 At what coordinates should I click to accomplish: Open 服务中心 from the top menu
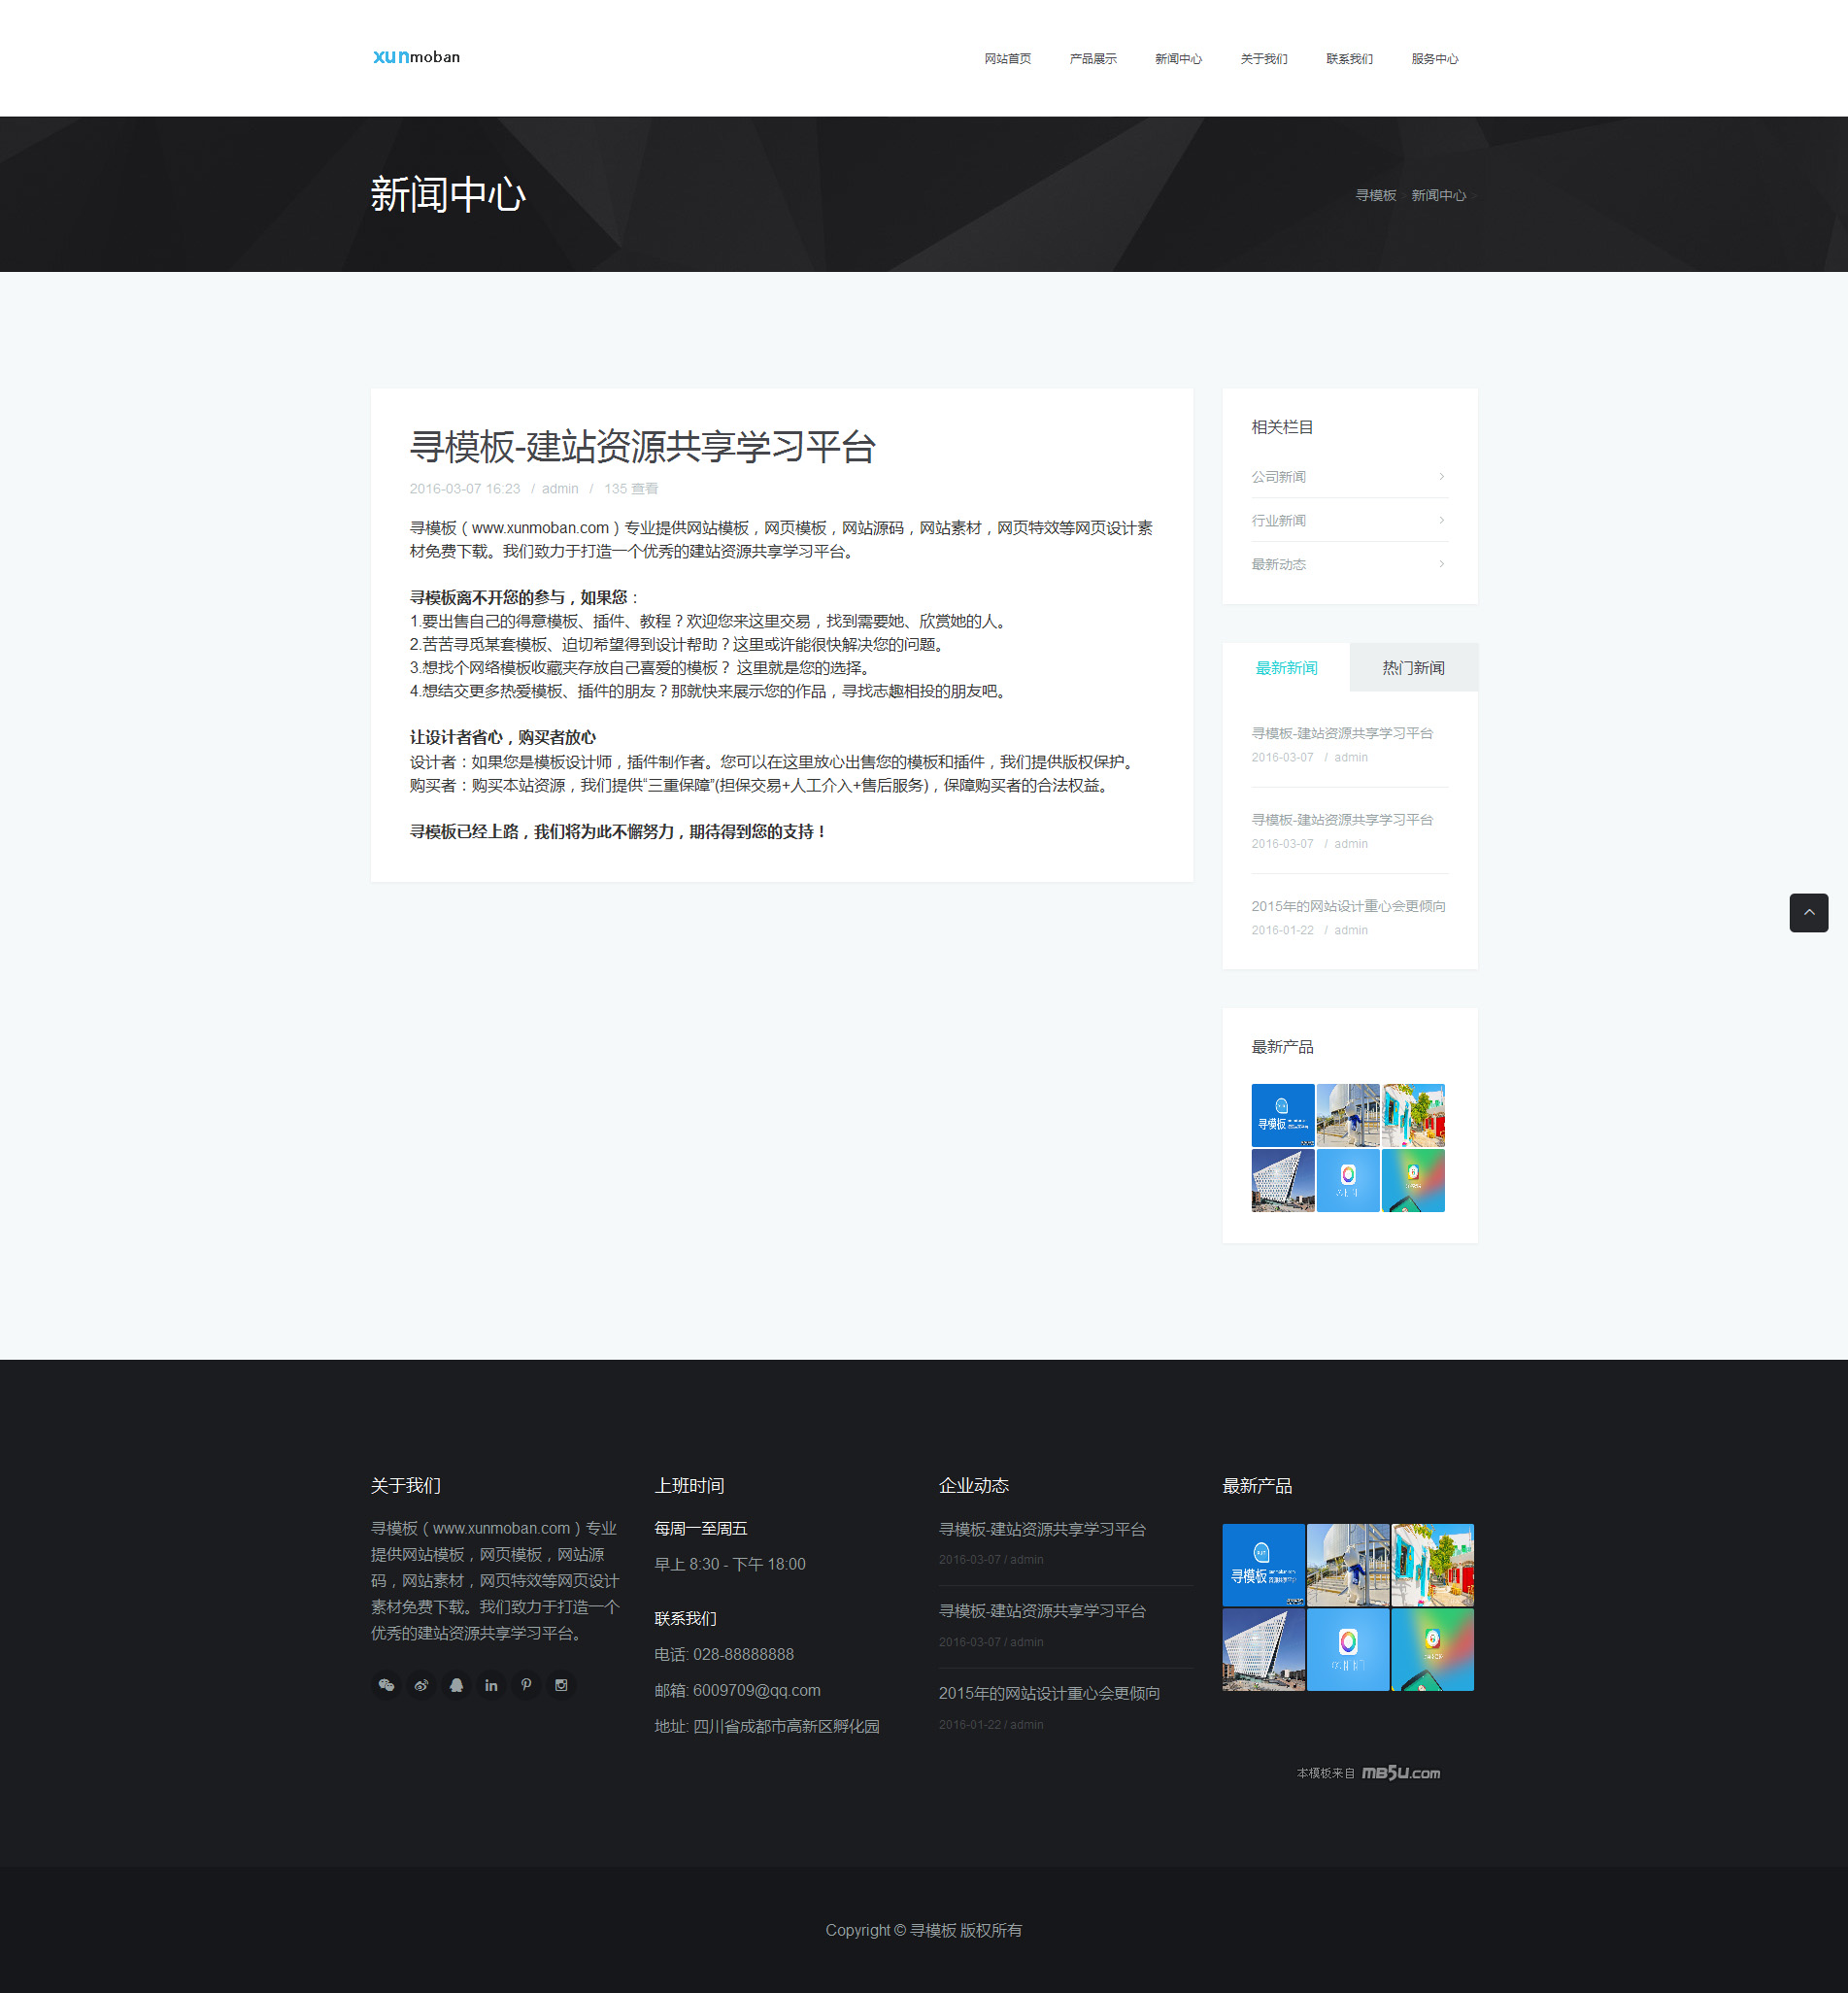click(x=1434, y=59)
